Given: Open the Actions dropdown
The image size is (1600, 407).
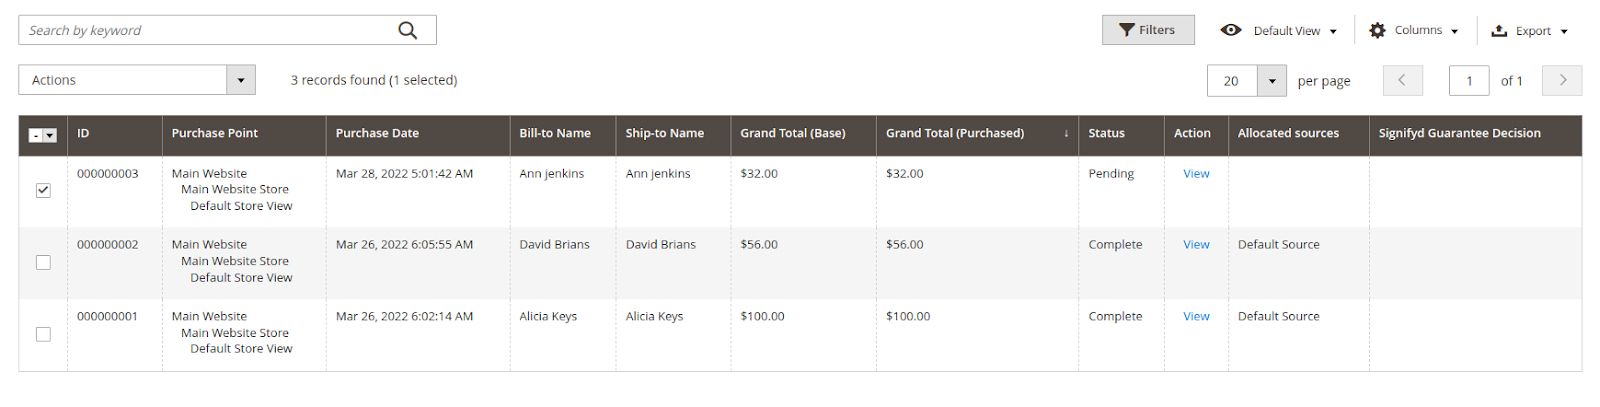Looking at the screenshot, I should [x=137, y=80].
